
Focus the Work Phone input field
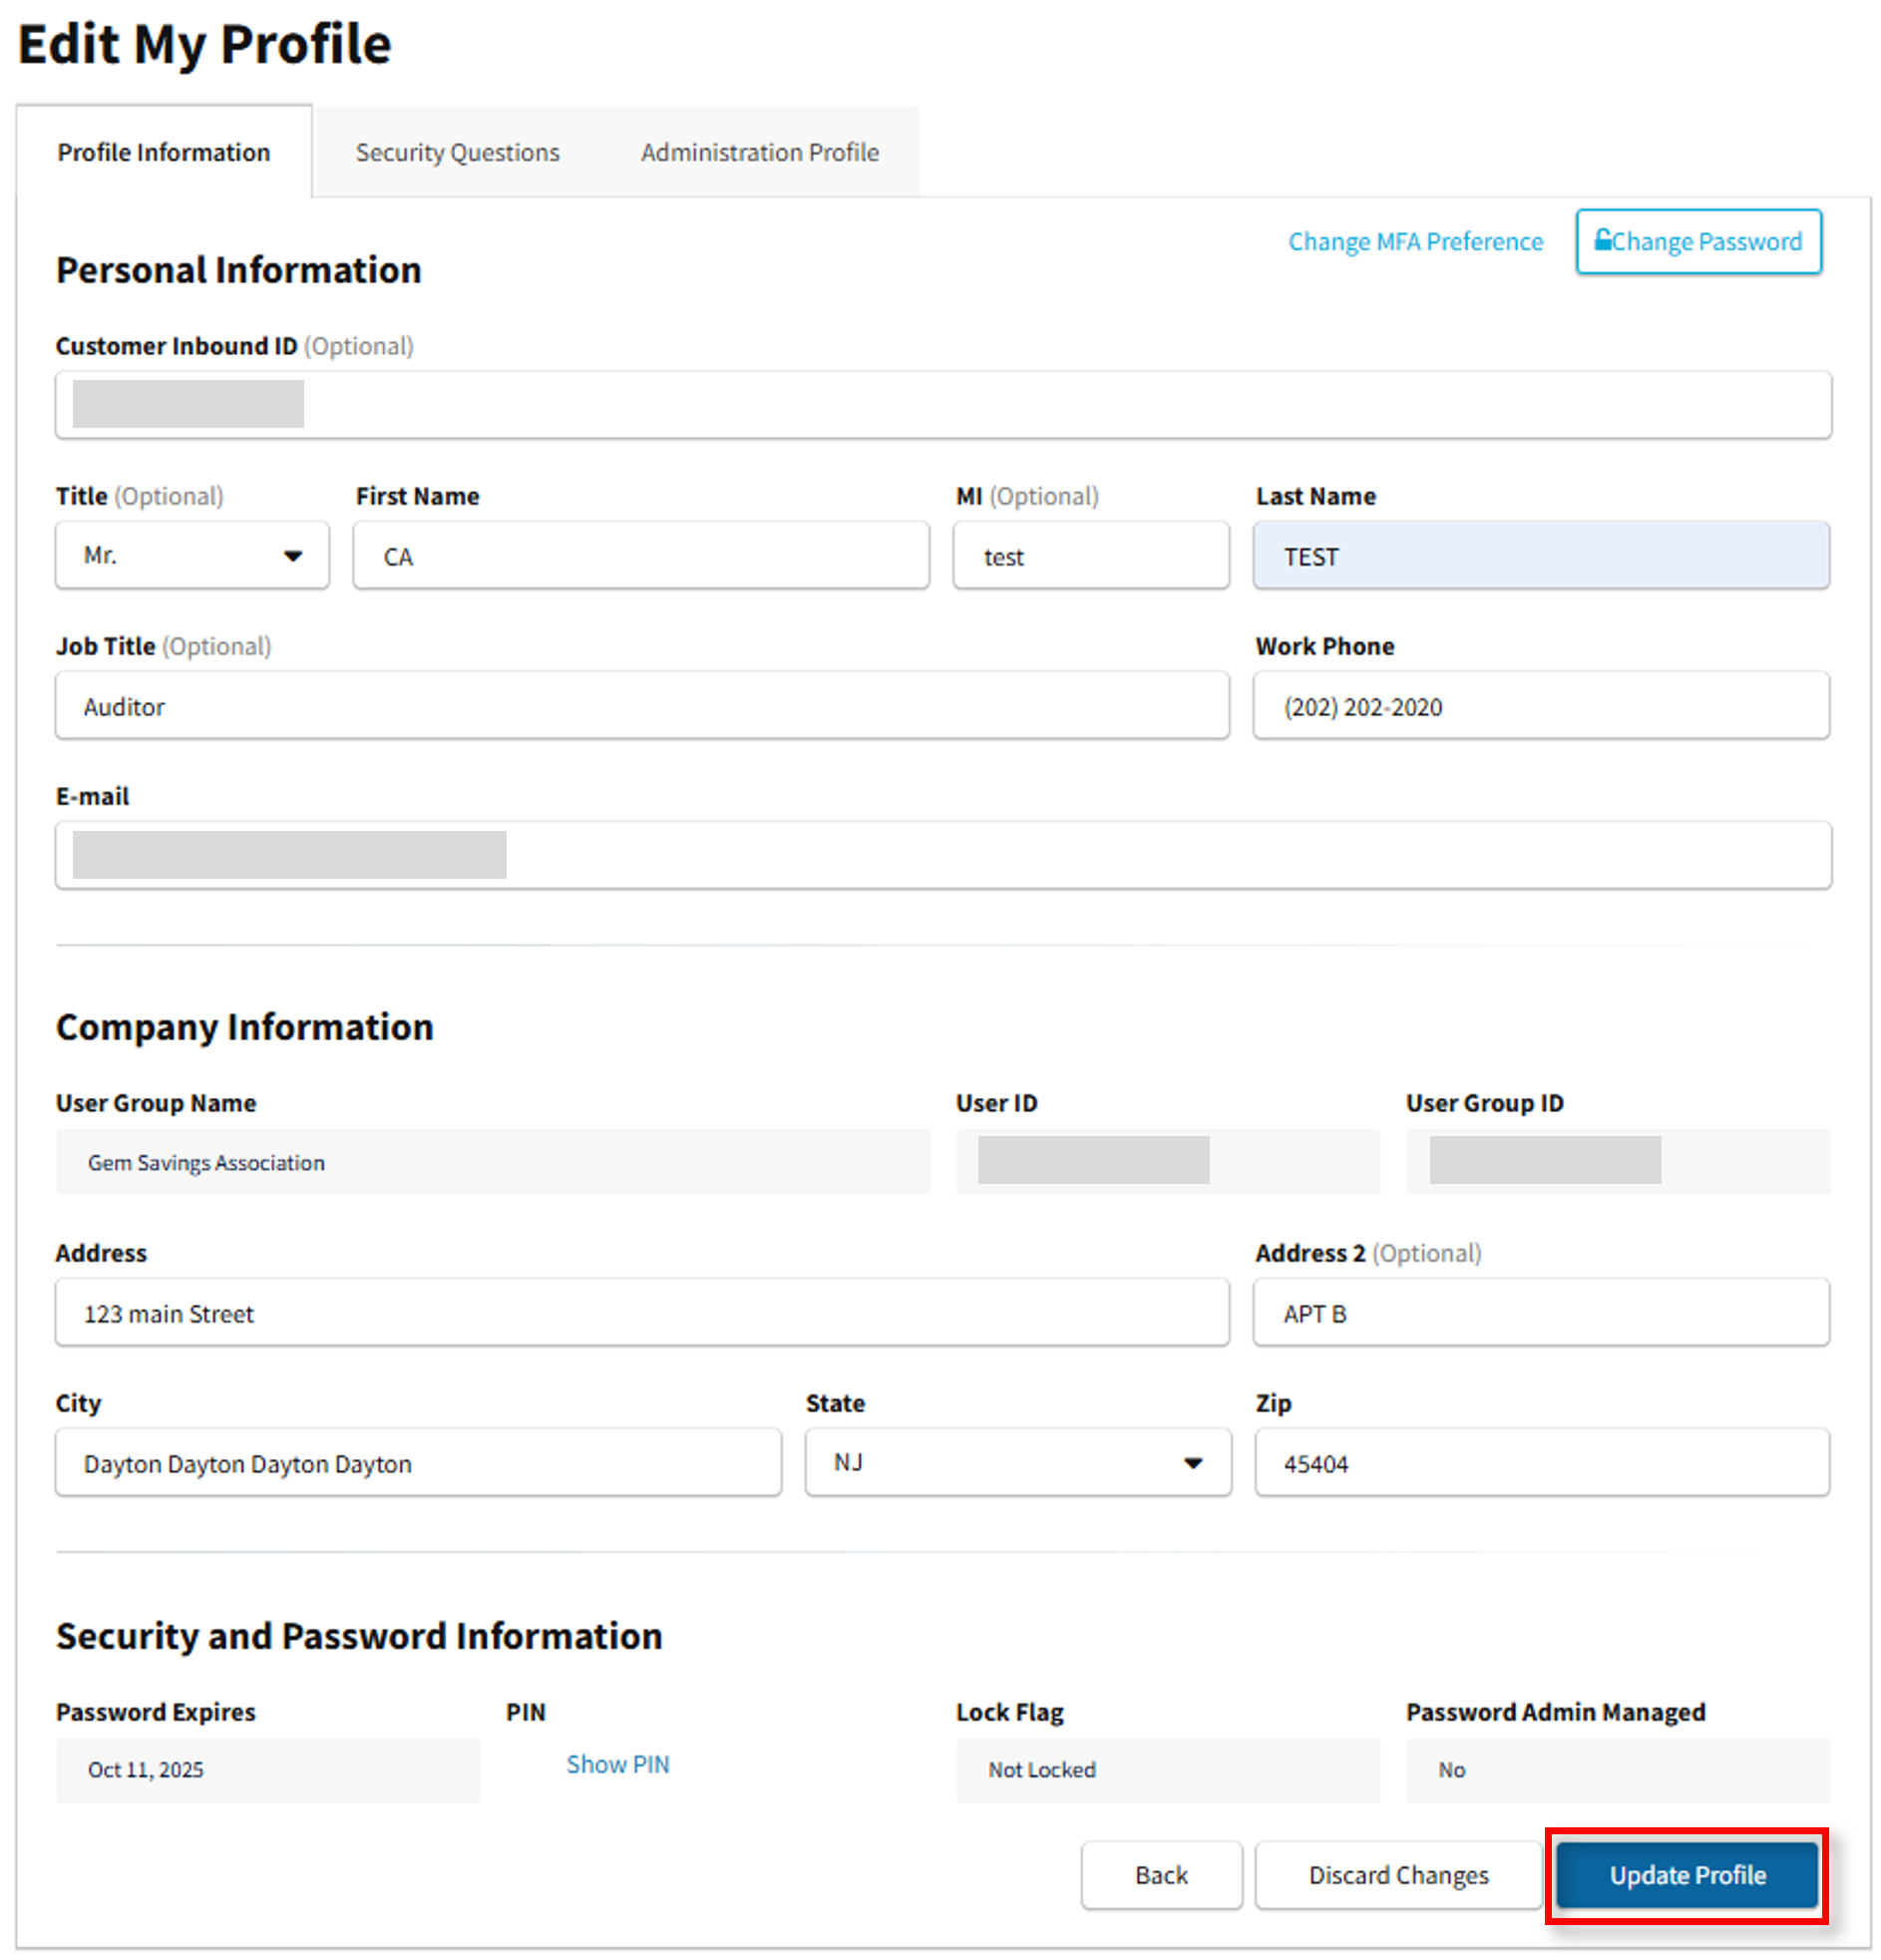pyautogui.click(x=1540, y=706)
